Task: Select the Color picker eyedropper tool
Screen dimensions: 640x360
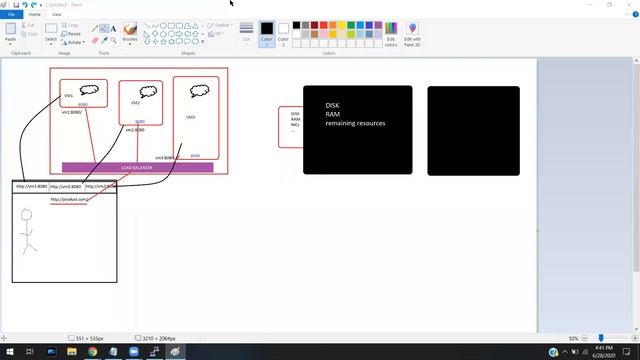Action: (104, 40)
